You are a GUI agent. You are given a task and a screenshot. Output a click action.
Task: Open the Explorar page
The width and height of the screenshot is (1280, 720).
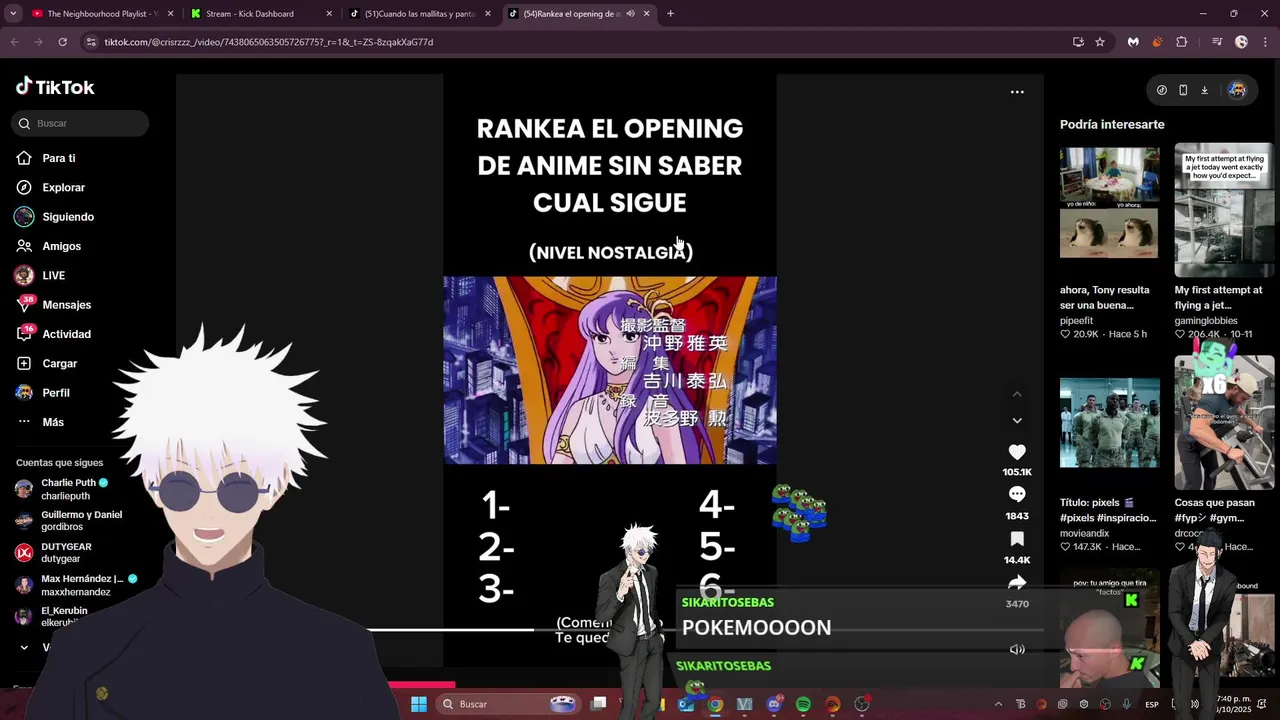63,187
